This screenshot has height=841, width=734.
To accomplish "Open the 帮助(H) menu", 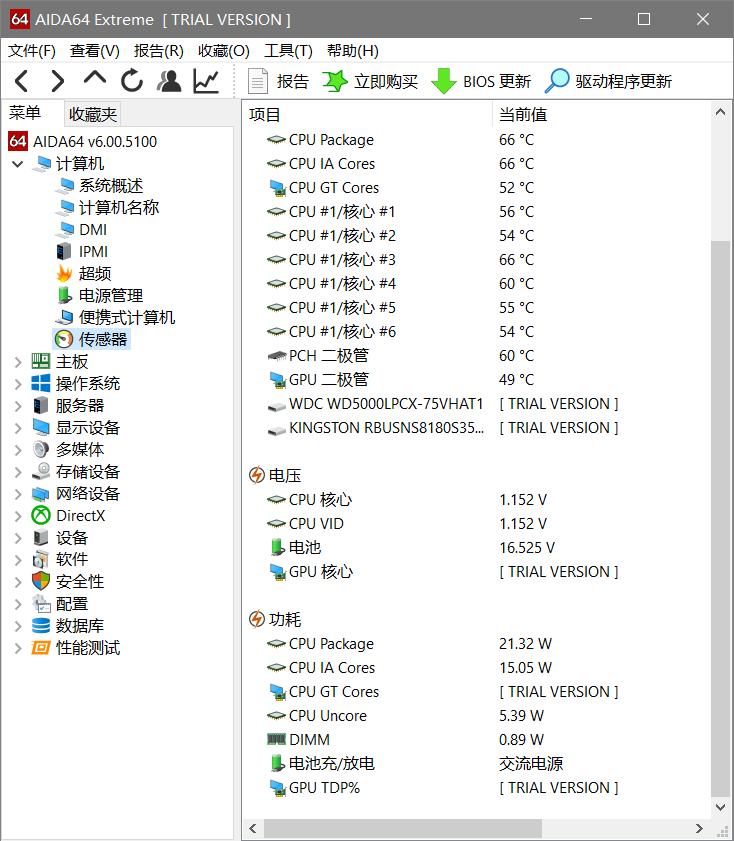I will (352, 51).
